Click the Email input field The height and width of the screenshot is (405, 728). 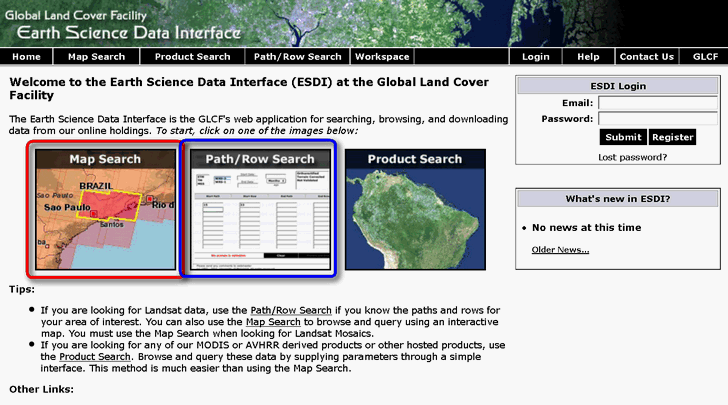click(x=657, y=103)
